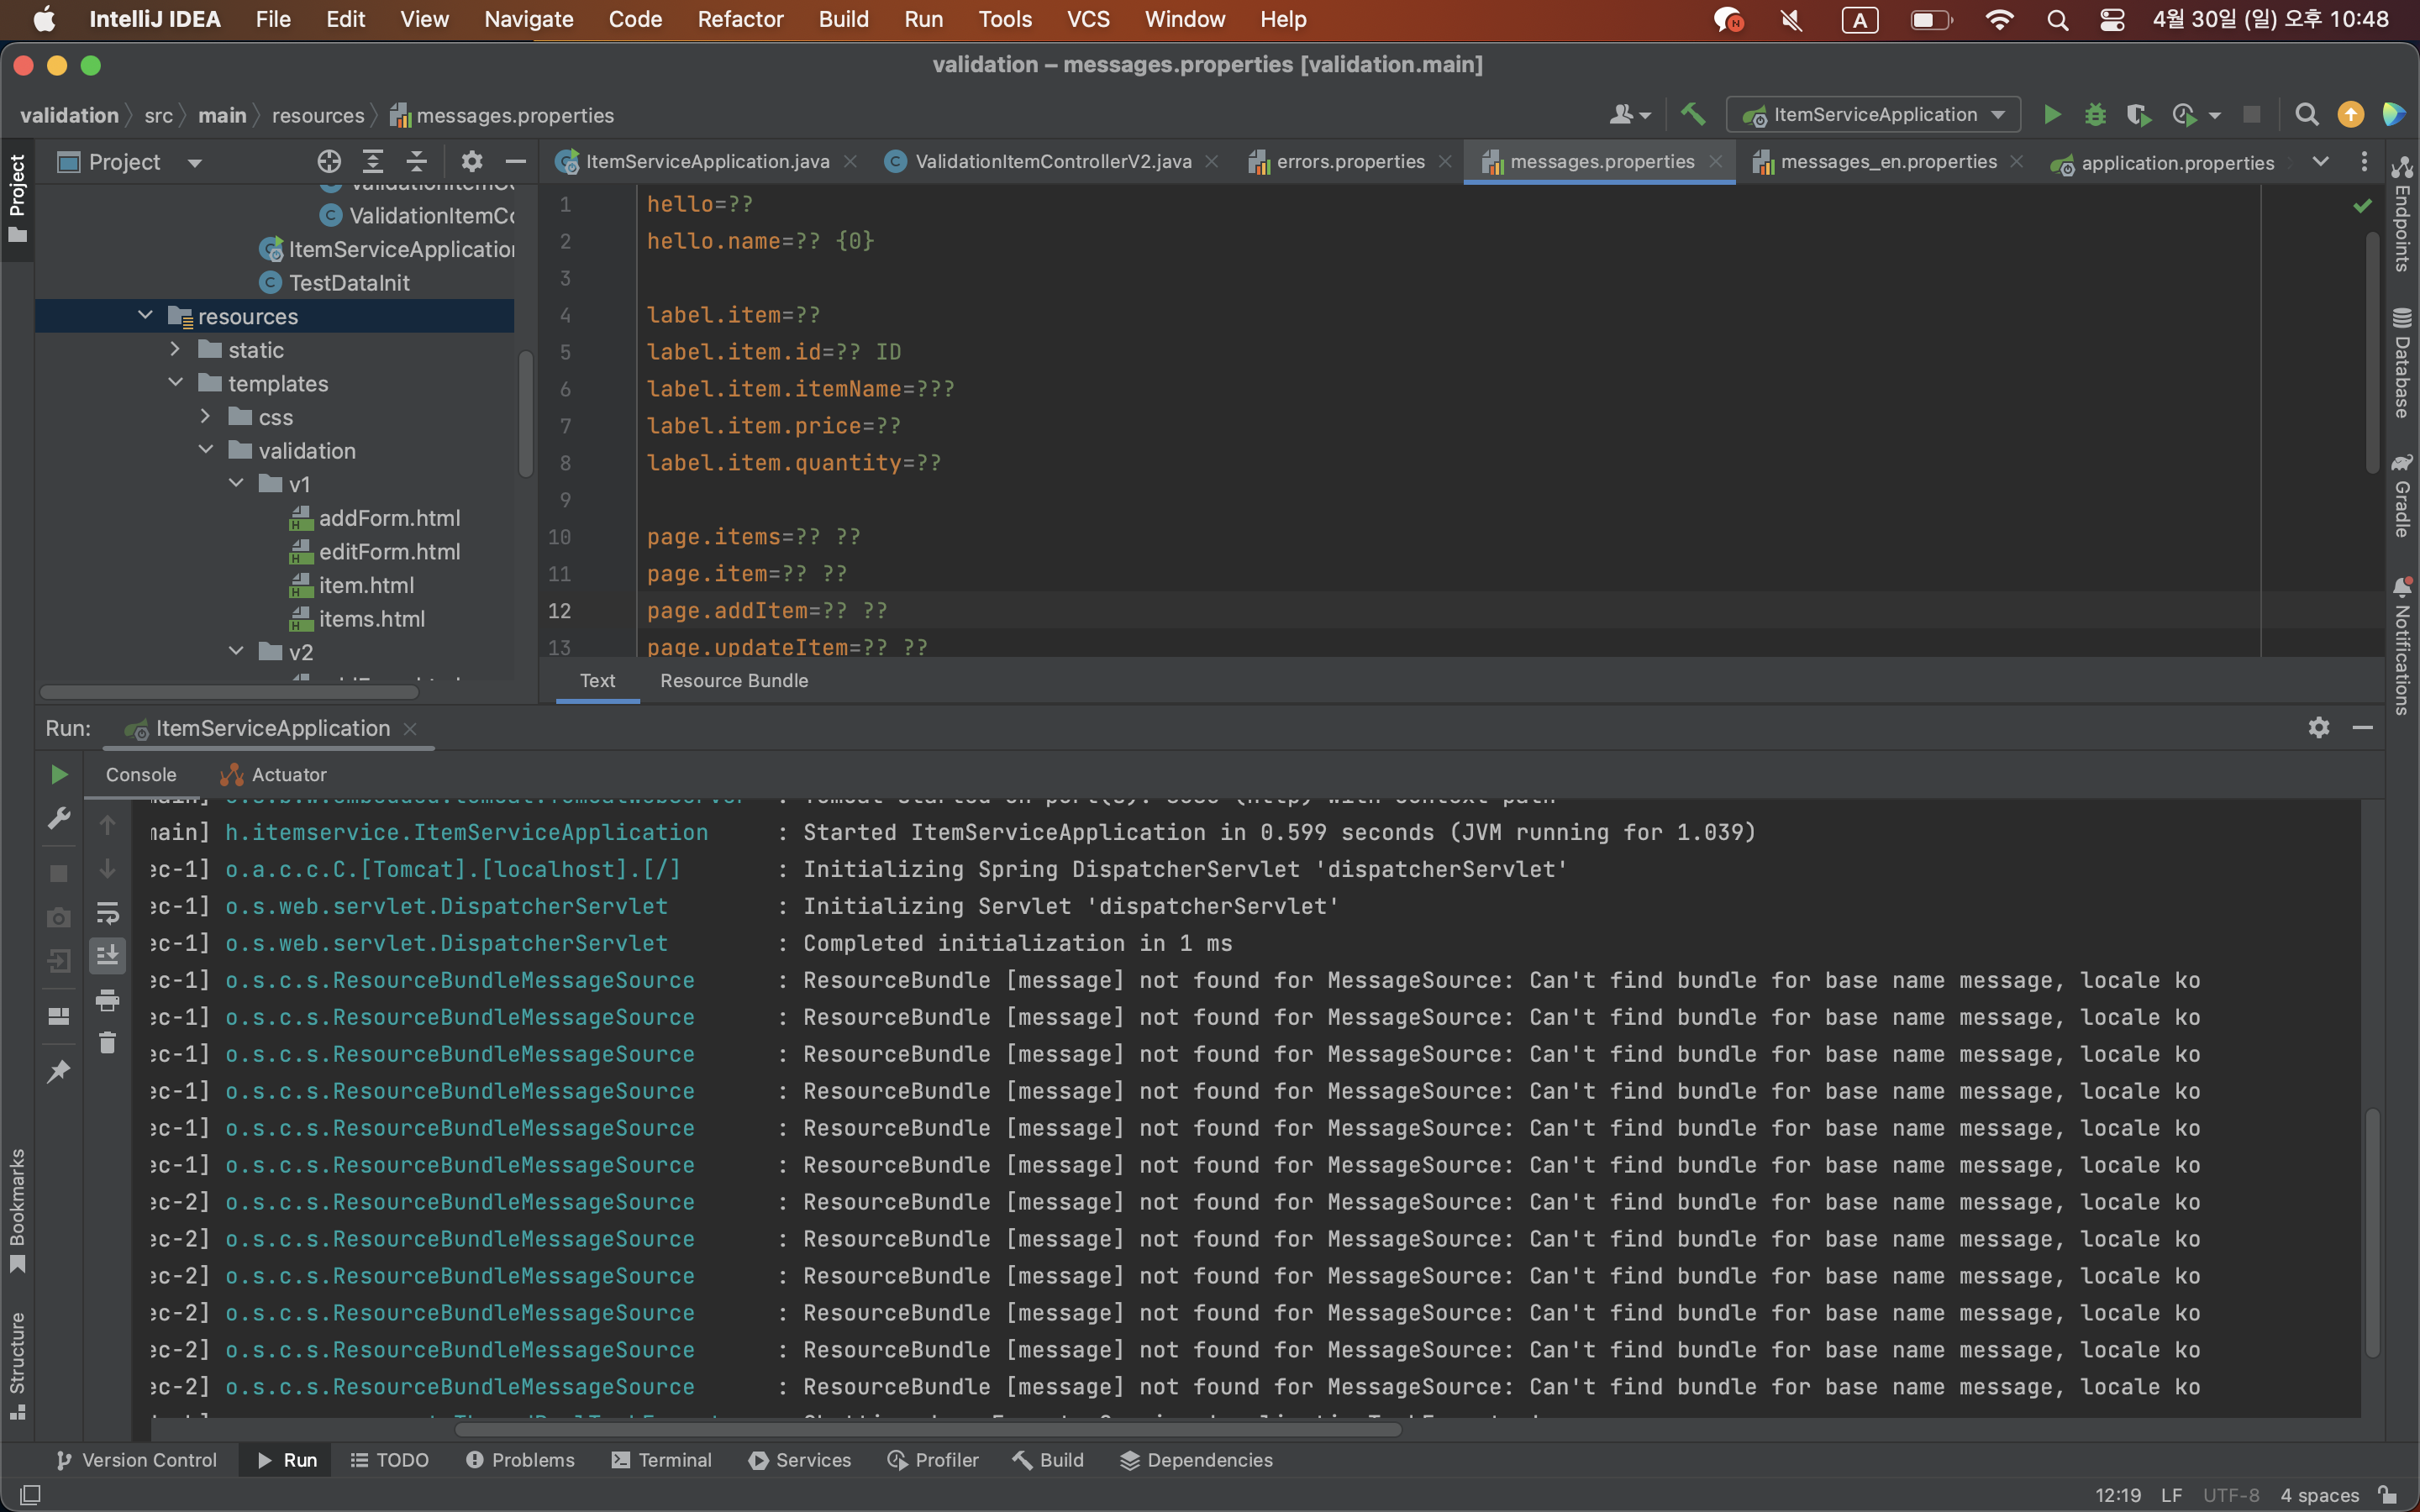The height and width of the screenshot is (1512, 2420).
Task: Run with Coverage icon in toolbar
Action: coord(2138,115)
